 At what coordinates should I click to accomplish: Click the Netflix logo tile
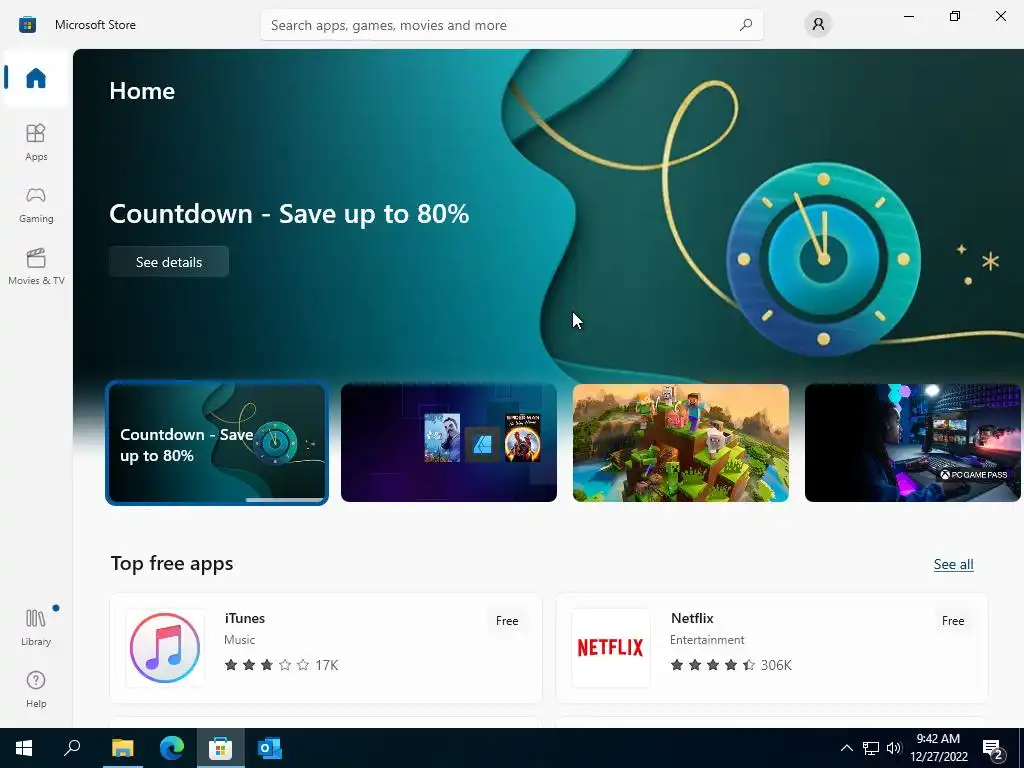point(611,648)
